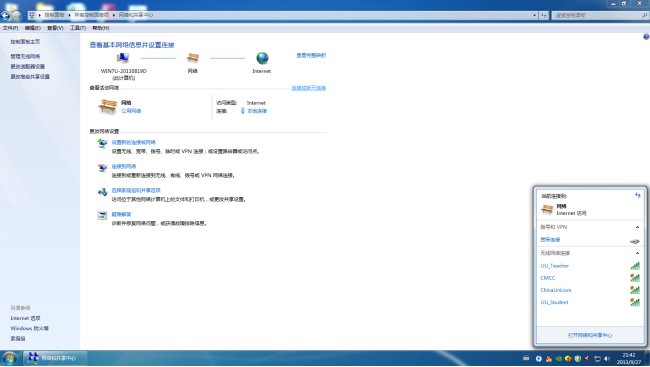
Task: Expand arrow after 所有控制面板项 breadcrumb
Action: 114,15
